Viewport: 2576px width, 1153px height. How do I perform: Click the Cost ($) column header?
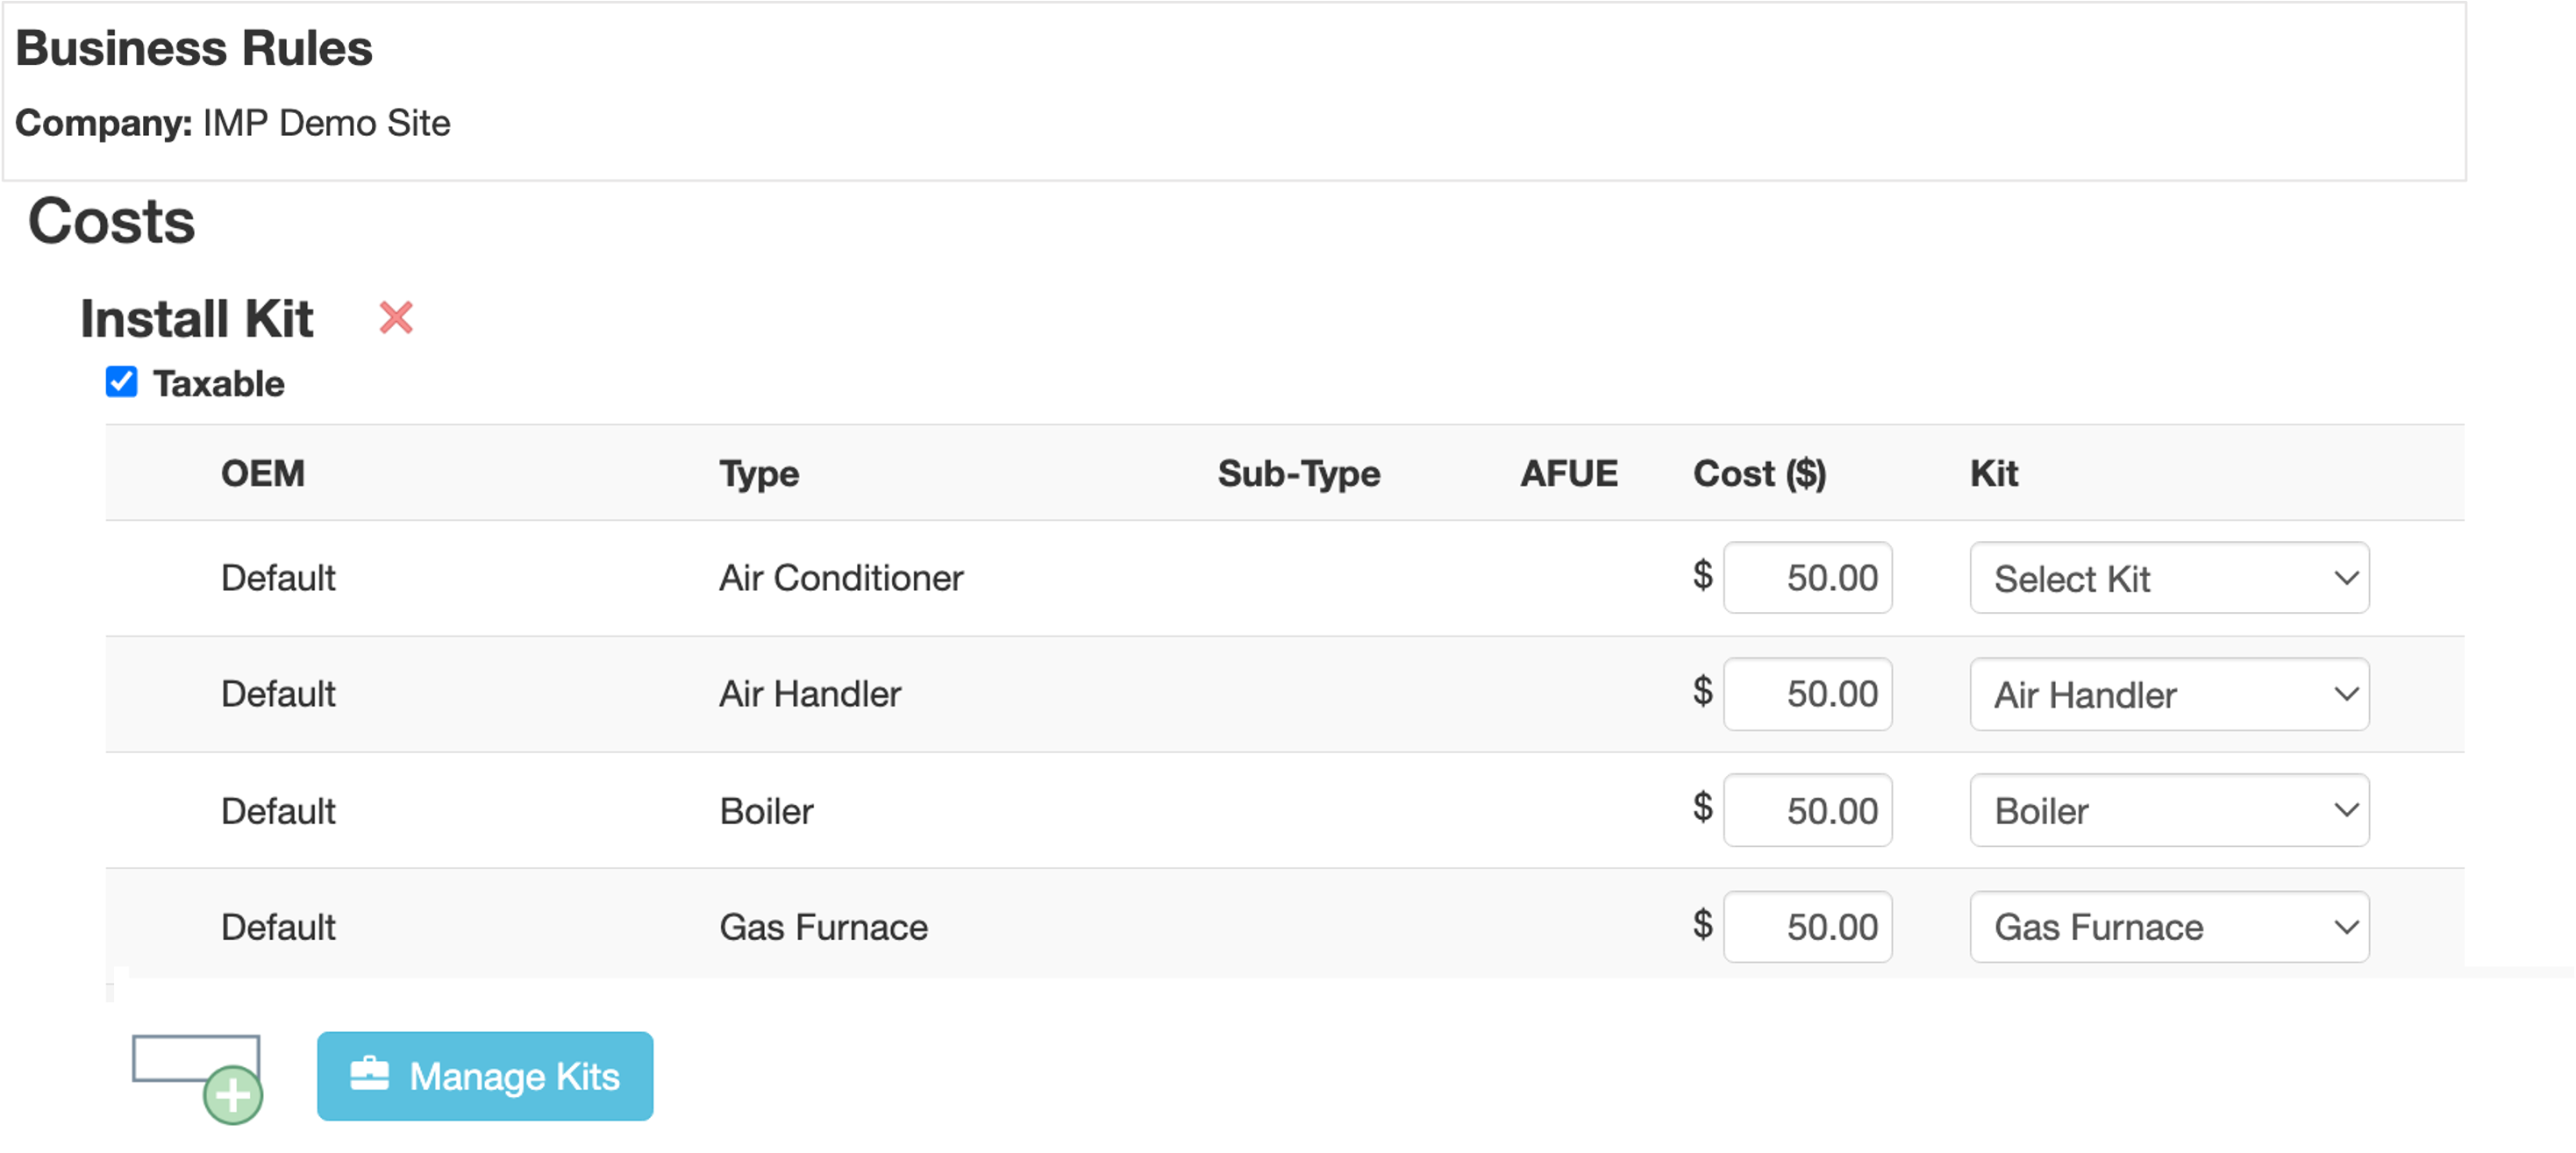1759,473
